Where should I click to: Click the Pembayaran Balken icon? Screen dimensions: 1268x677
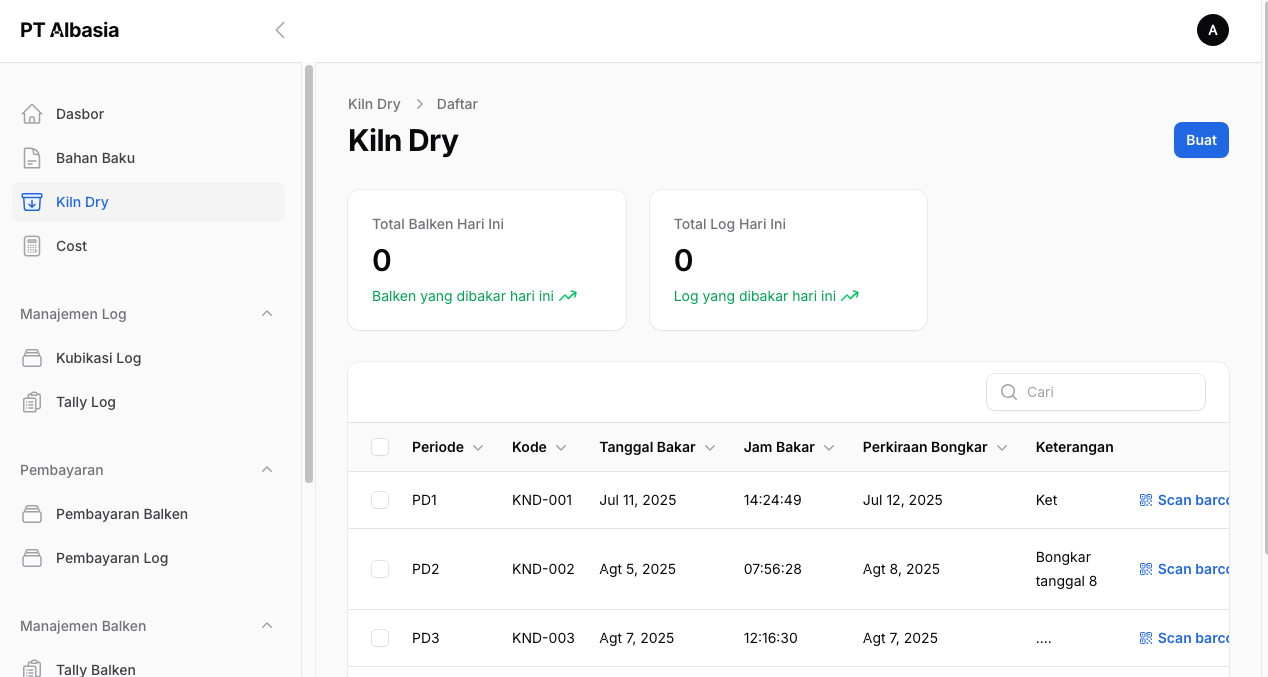pyautogui.click(x=32, y=514)
